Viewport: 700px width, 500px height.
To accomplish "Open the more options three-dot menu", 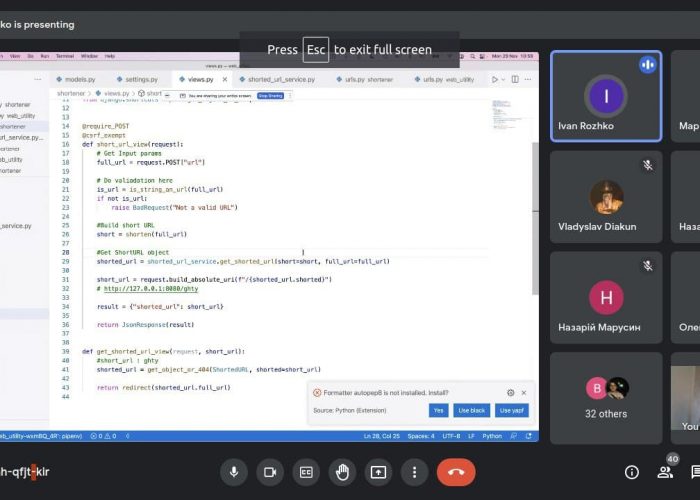I will click(x=414, y=472).
